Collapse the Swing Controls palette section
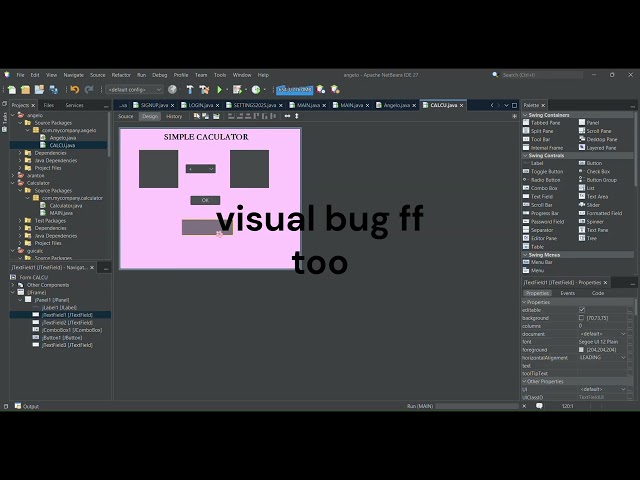640x480 pixels. click(525, 156)
